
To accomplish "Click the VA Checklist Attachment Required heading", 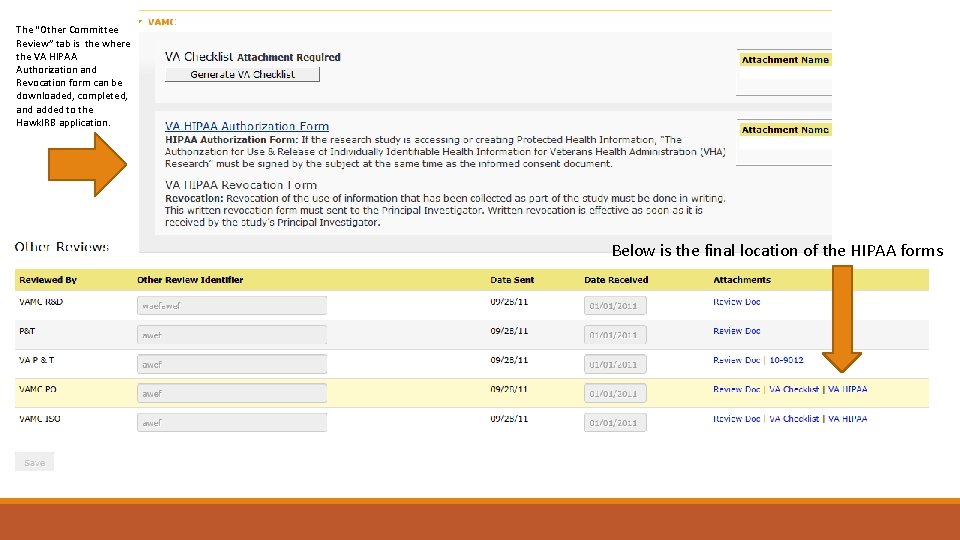I will pos(252,57).
